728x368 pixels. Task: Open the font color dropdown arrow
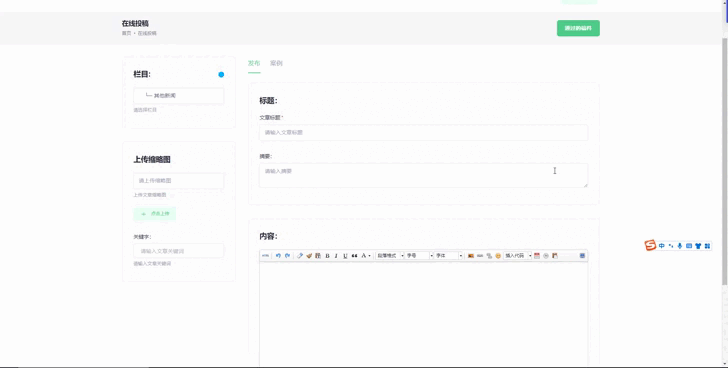[370, 256]
